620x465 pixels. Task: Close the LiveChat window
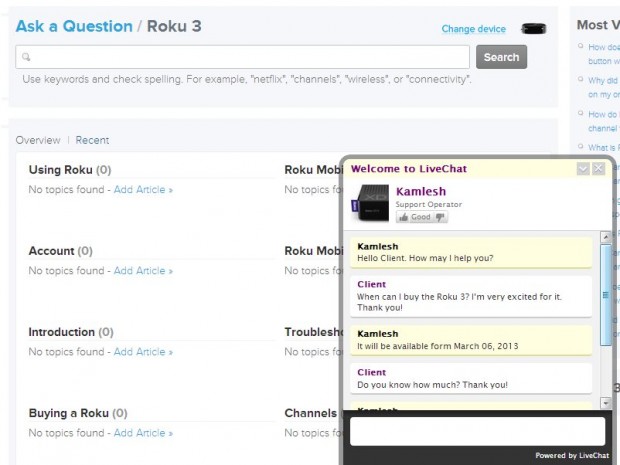coord(599,169)
